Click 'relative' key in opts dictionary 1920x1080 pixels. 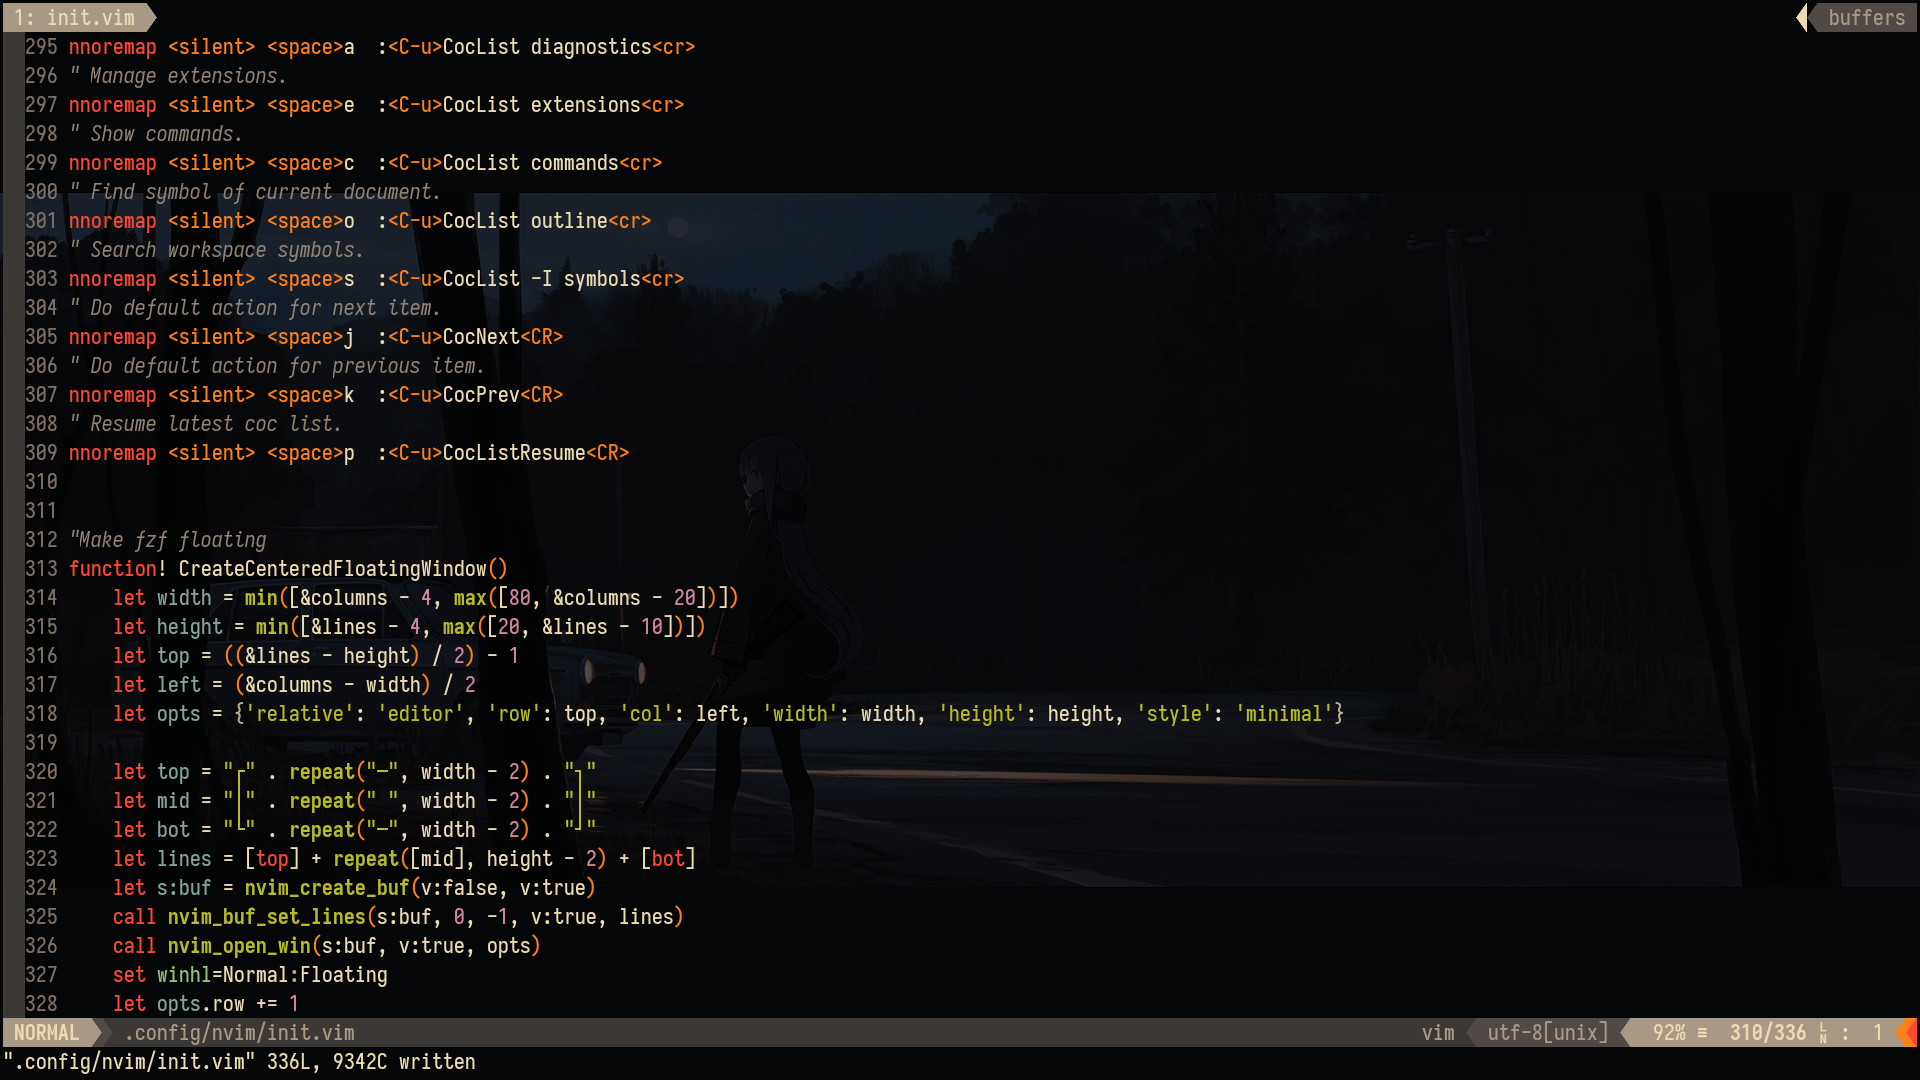[x=299, y=714]
